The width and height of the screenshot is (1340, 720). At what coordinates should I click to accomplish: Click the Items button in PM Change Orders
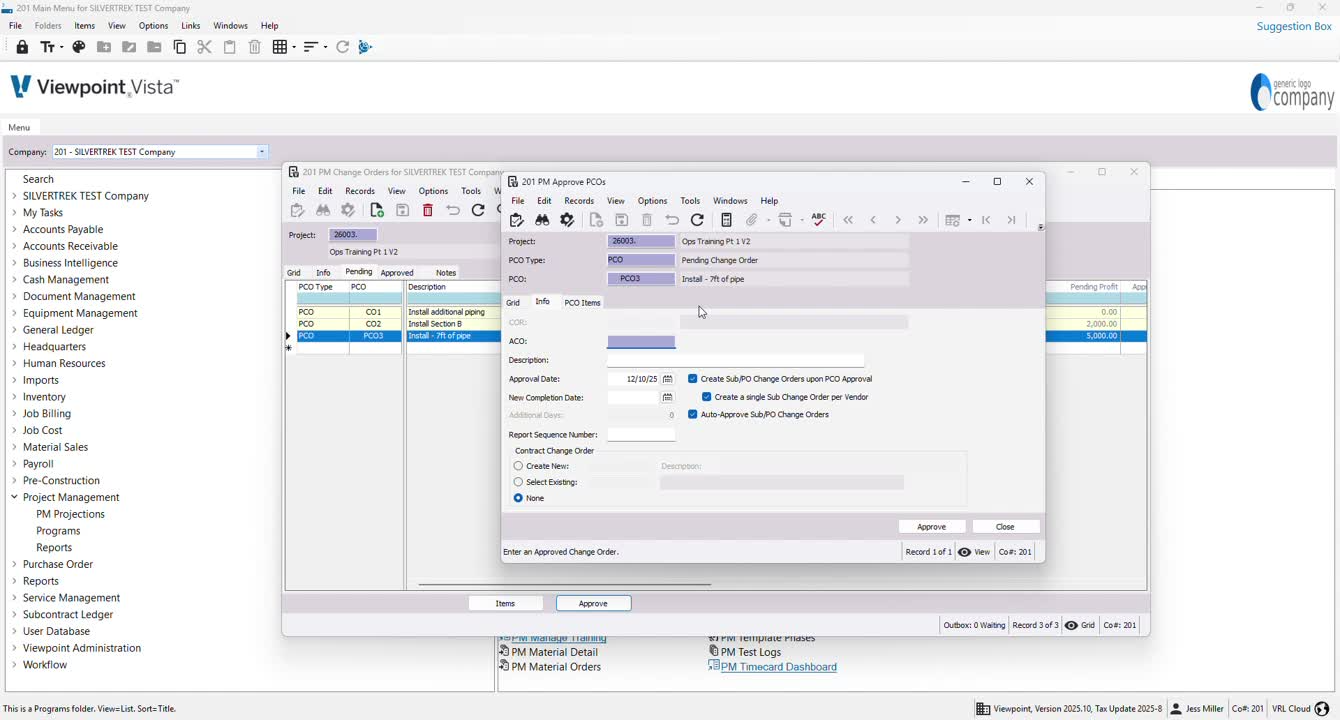506,603
